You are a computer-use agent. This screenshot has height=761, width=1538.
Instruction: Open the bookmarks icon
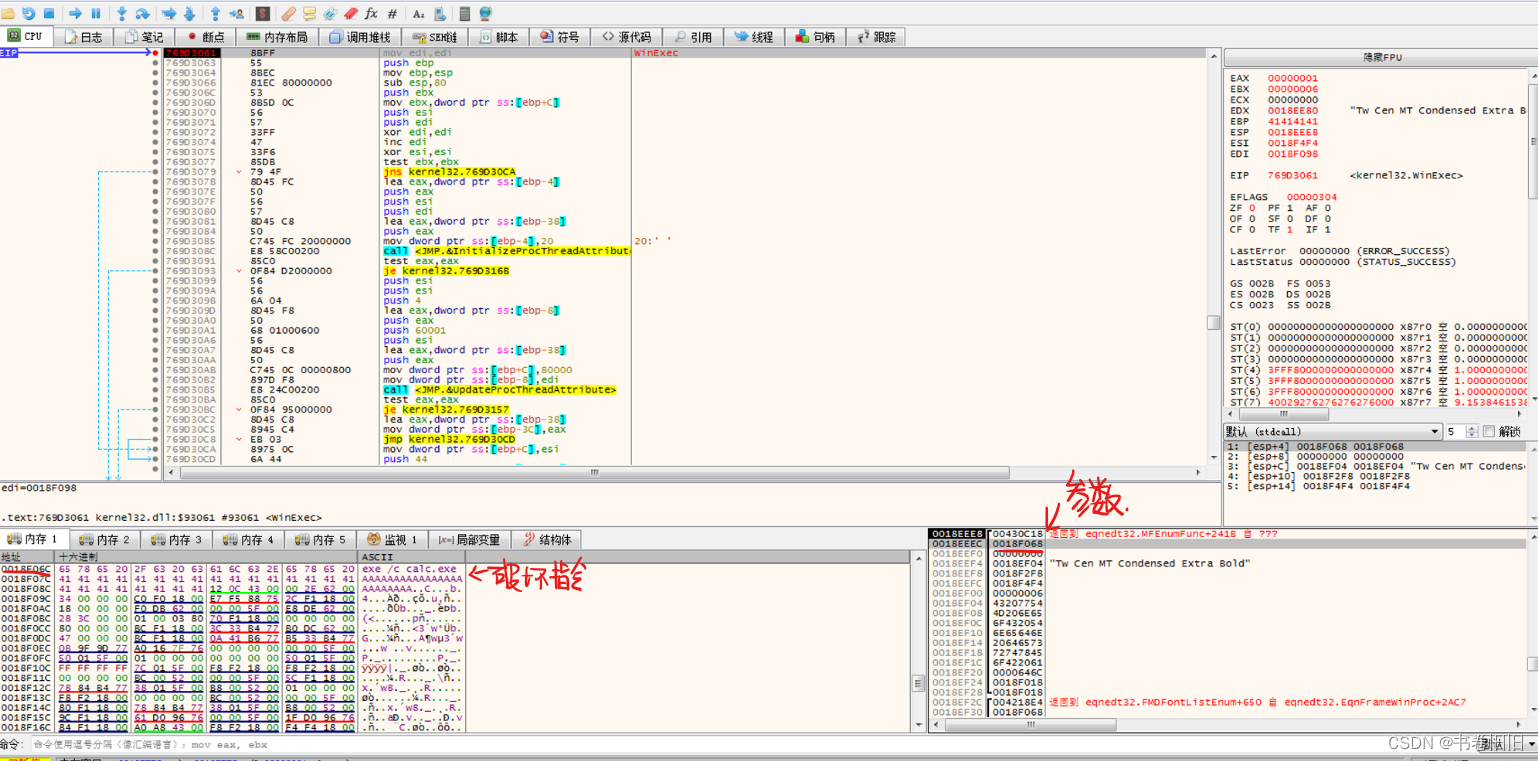click(350, 14)
